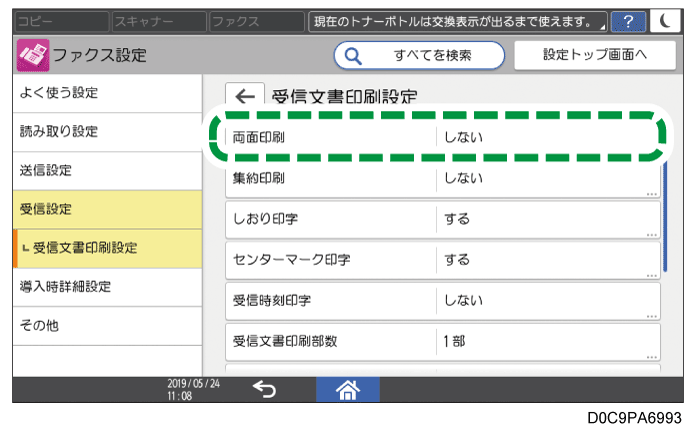Viewport: 695px width, 431px height.
Task: Select 導入時詳細設定 in sidebar
Action: pyautogui.click(x=107, y=287)
